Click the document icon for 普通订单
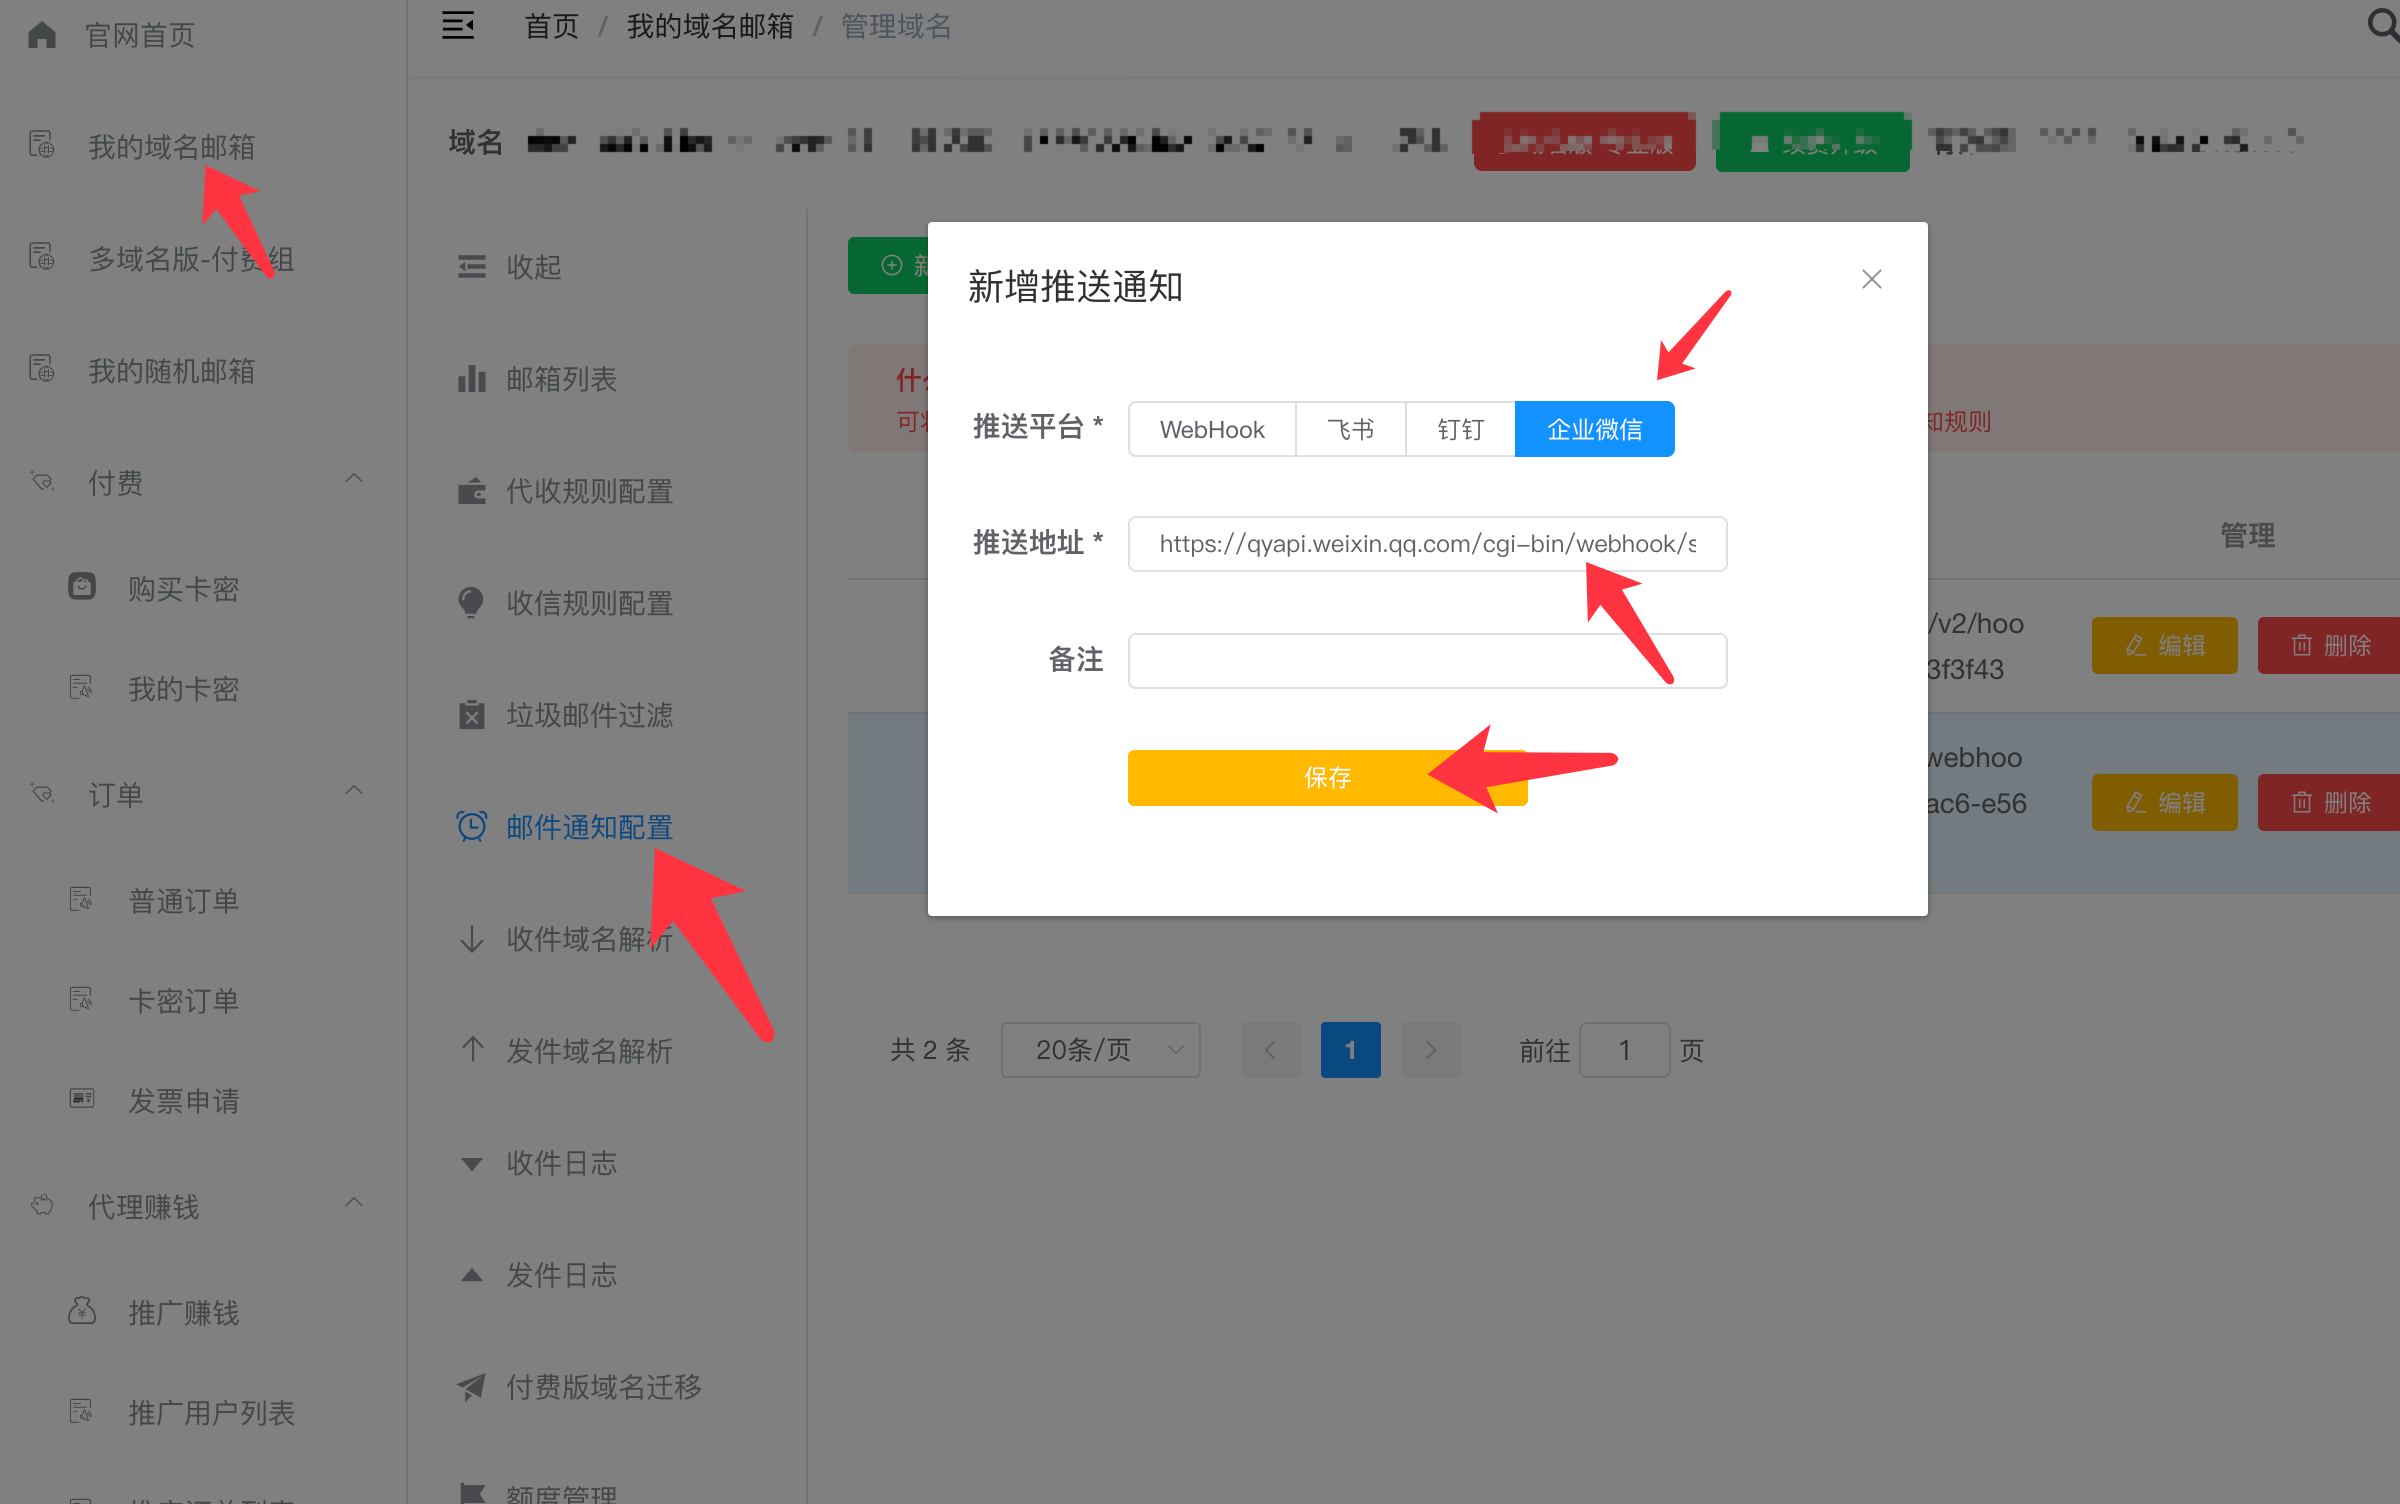 coord(82,900)
